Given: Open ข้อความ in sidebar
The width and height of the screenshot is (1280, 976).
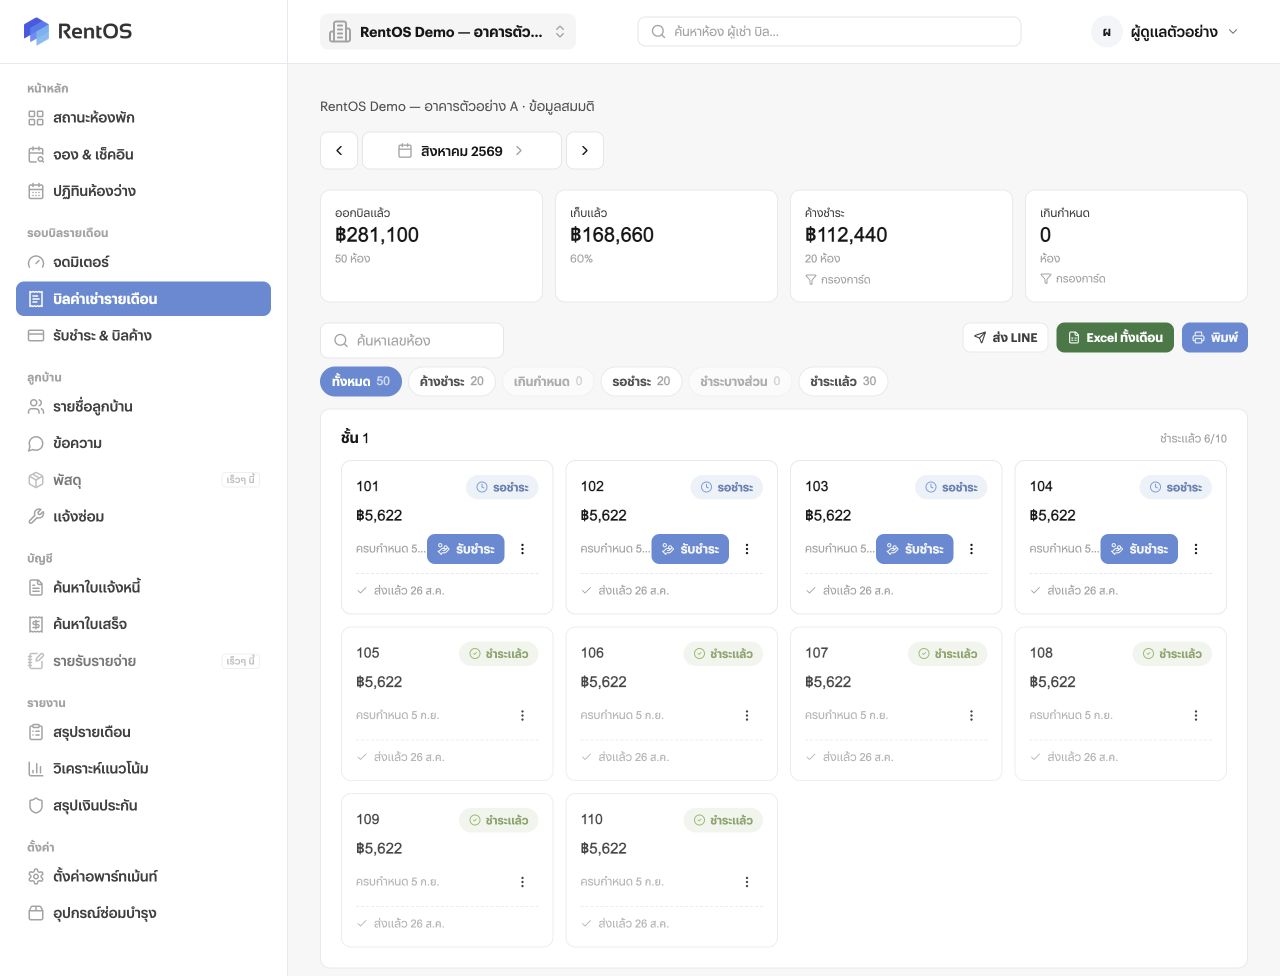Looking at the screenshot, I should pos(143,443).
